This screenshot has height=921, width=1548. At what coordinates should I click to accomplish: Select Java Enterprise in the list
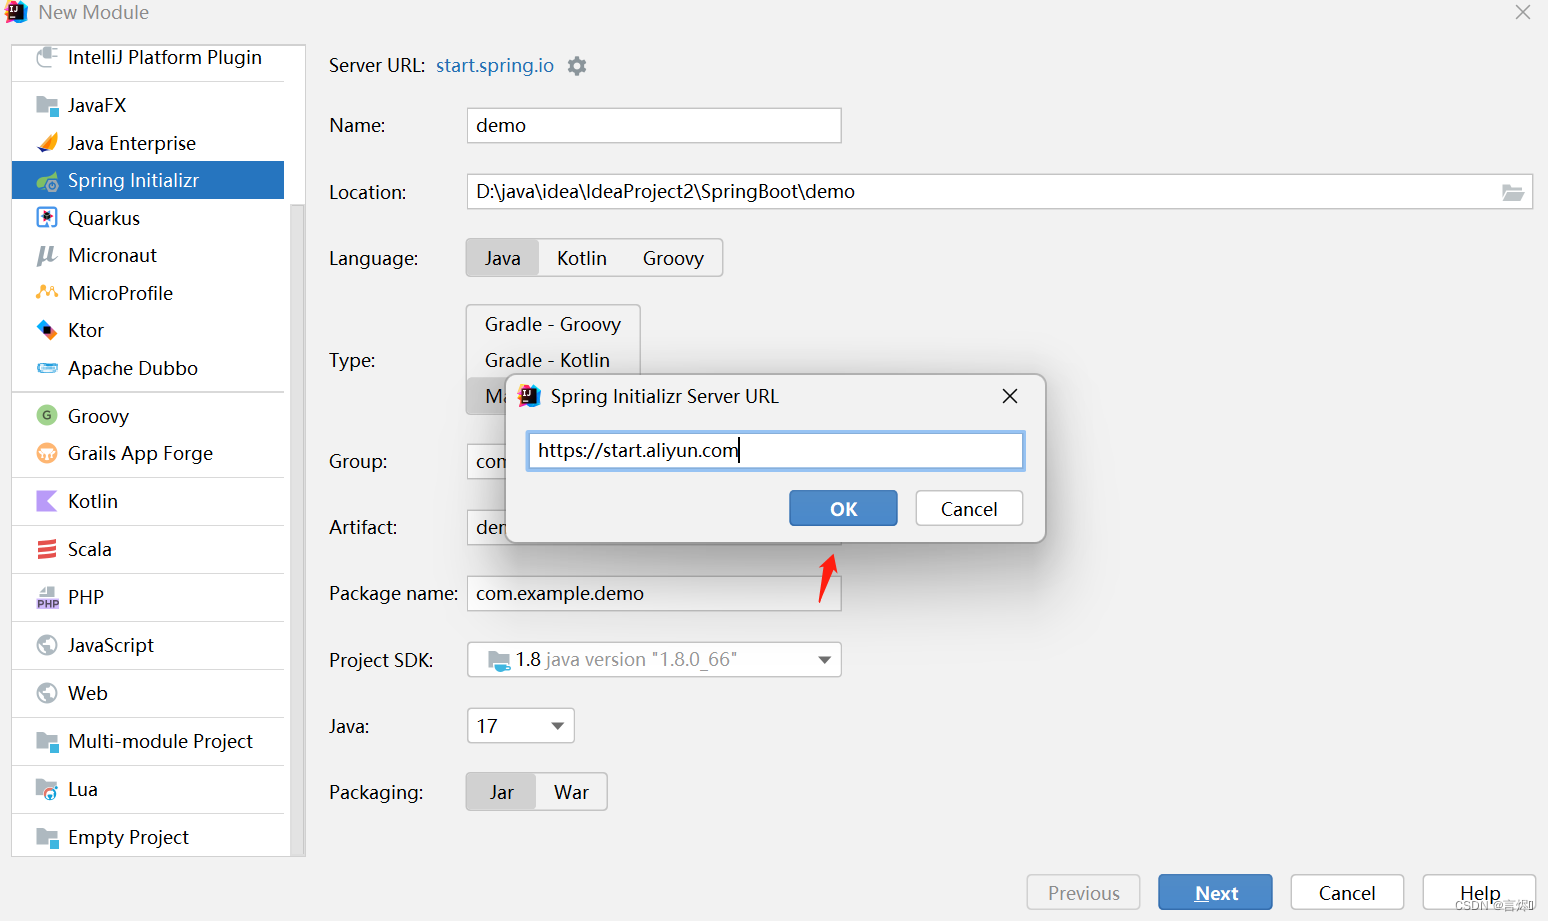coord(148,143)
